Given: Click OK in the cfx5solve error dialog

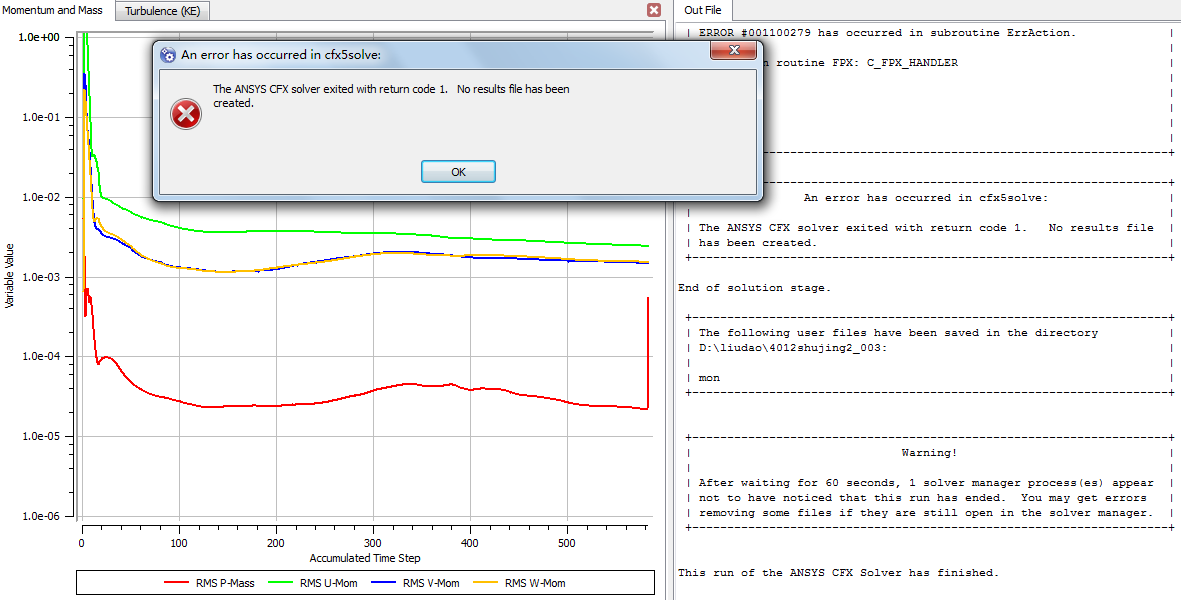Looking at the screenshot, I should [458, 172].
